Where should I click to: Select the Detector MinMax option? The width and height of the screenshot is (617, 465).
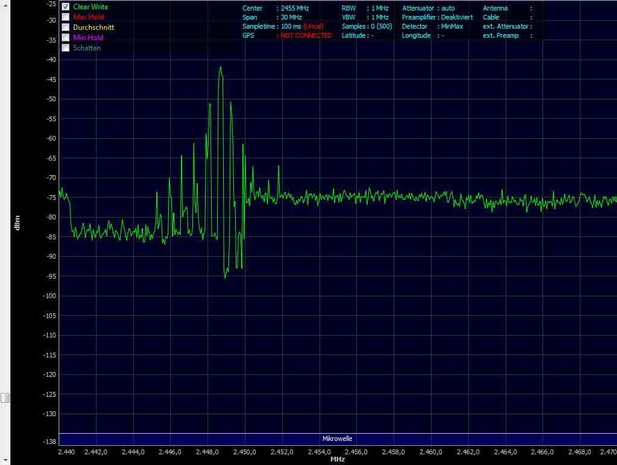(451, 26)
